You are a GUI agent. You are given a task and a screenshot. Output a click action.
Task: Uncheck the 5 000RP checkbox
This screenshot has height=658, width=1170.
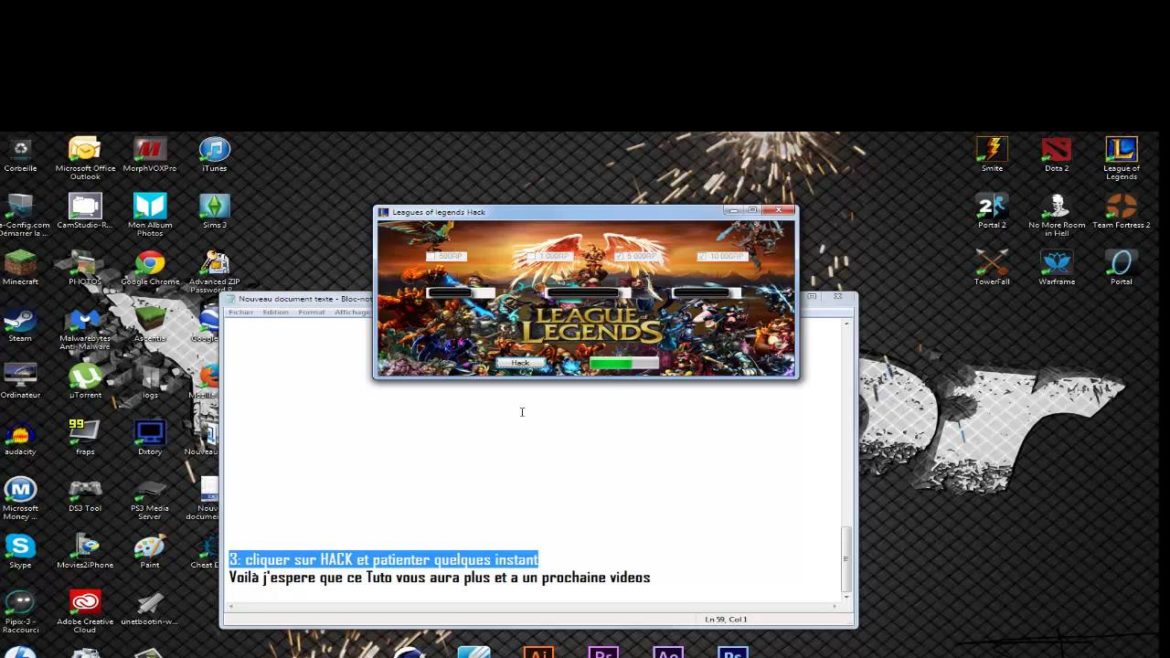pos(619,257)
